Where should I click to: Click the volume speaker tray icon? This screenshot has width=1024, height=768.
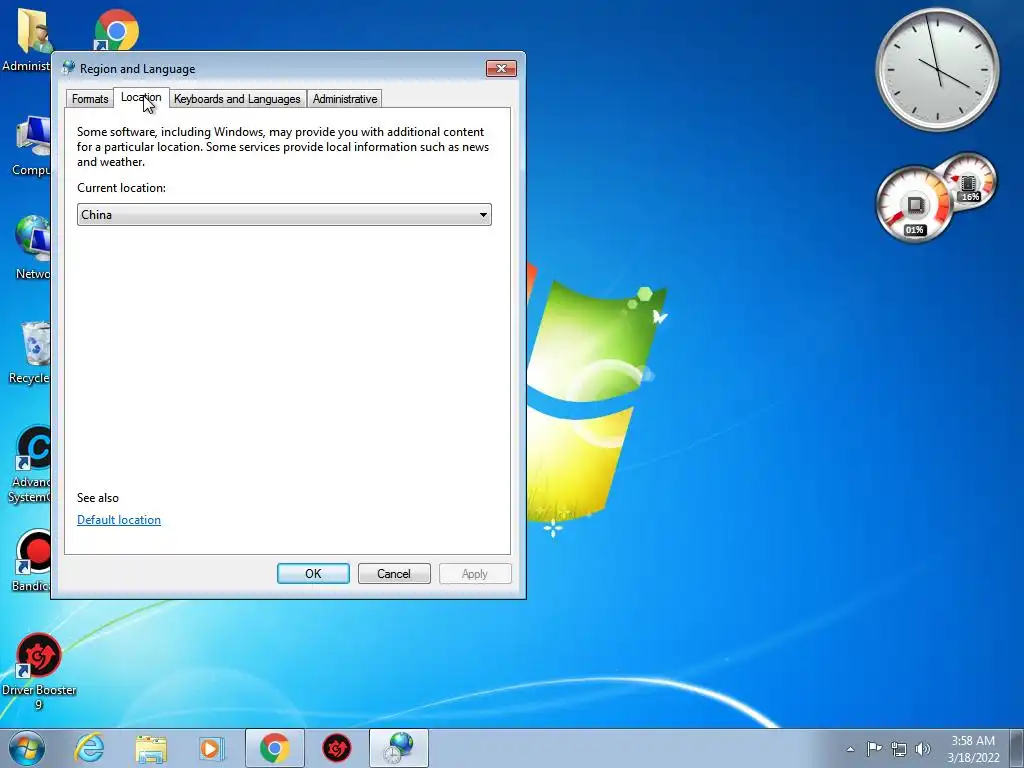pyautogui.click(x=923, y=749)
